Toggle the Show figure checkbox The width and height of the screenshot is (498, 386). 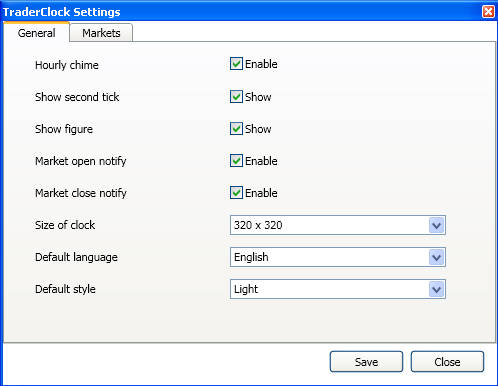(236, 129)
